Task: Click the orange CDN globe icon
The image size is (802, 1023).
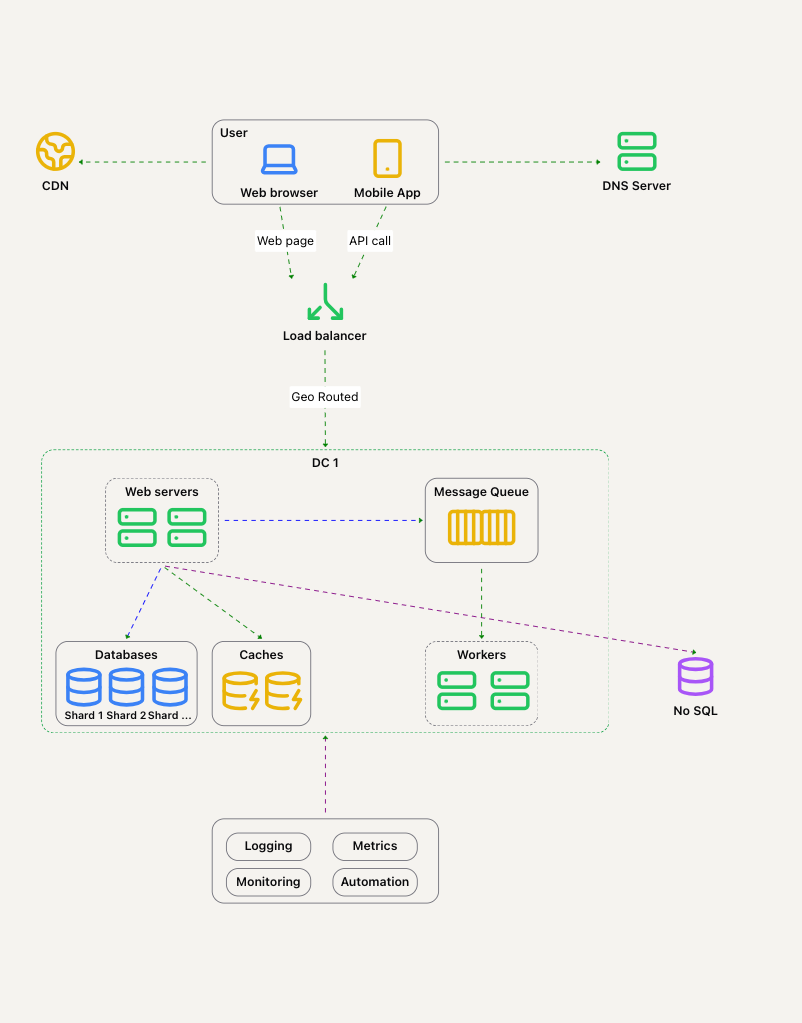Action: click(x=55, y=152)
